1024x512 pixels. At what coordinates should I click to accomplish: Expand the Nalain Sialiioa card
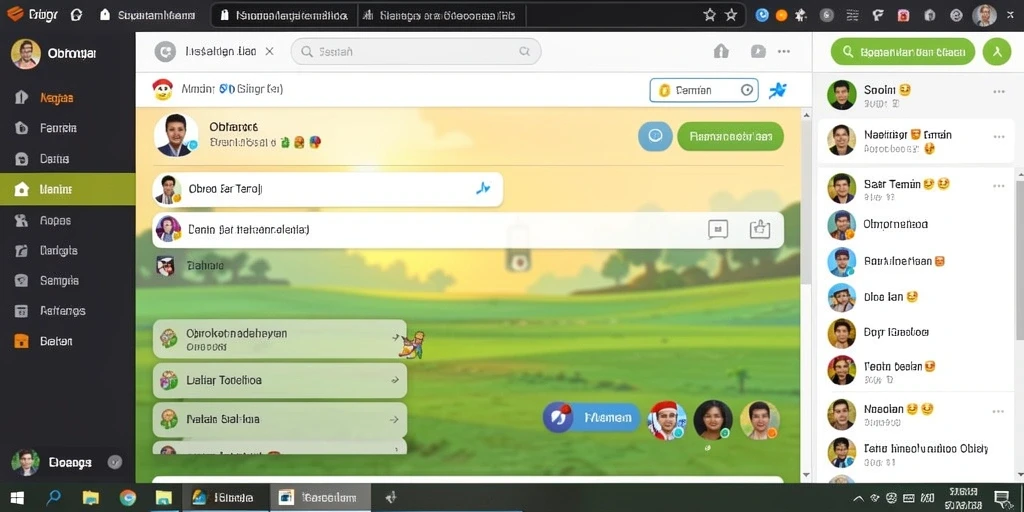tap(280, 419)
